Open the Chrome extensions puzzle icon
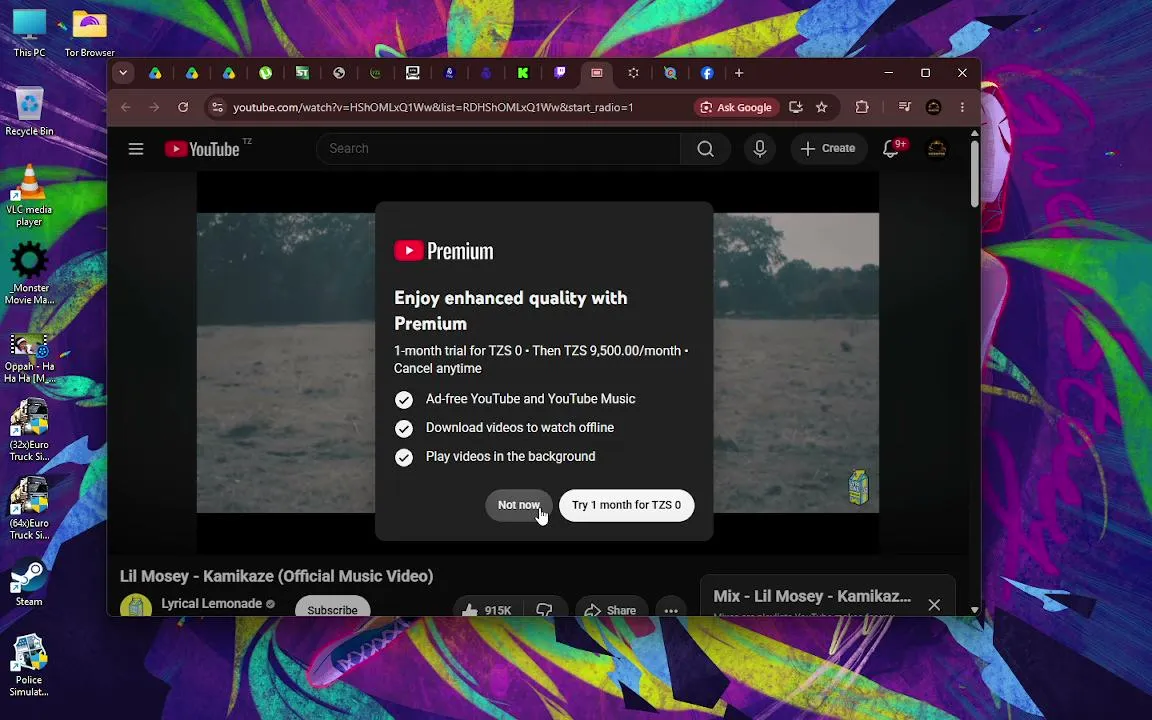Image resolution: width=1152 pixels, height=720 pixels. click(x=862, y=107)
